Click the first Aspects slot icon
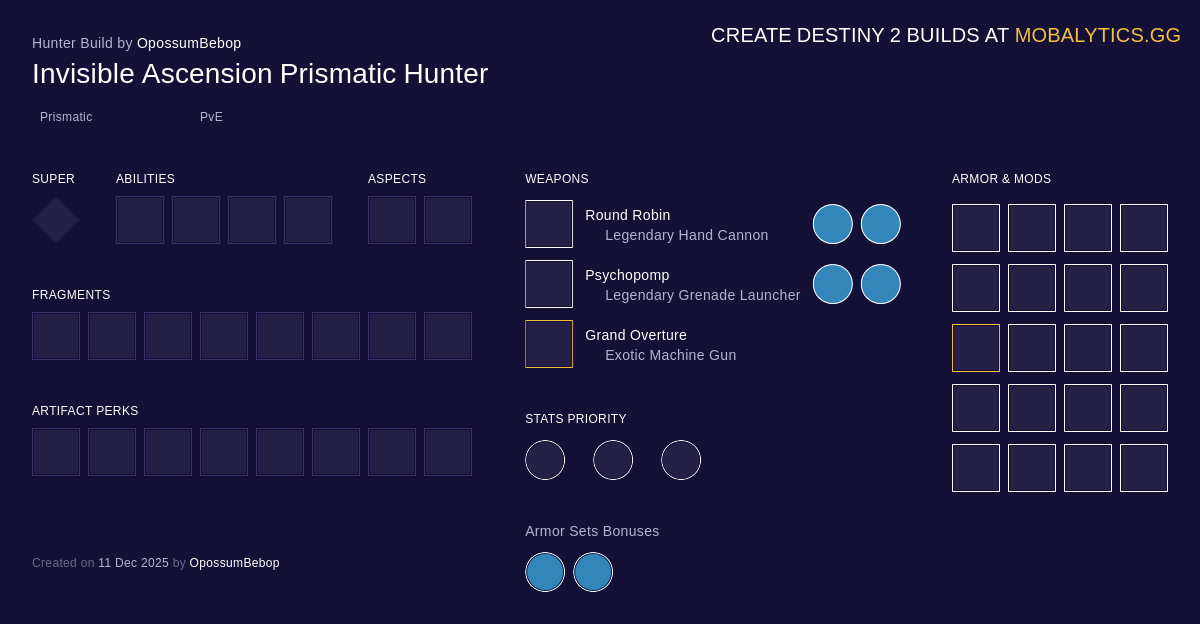The width and height of the screenshot is (1200, 624). tap(392, 220)
